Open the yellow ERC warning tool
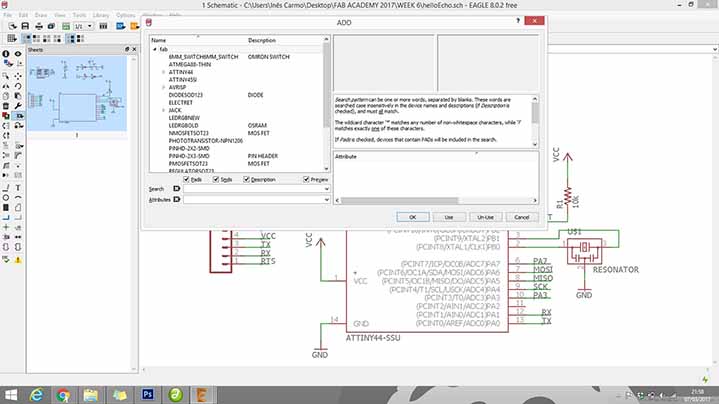The width and height of the screenshot is (719, 404). pos(18,260)
